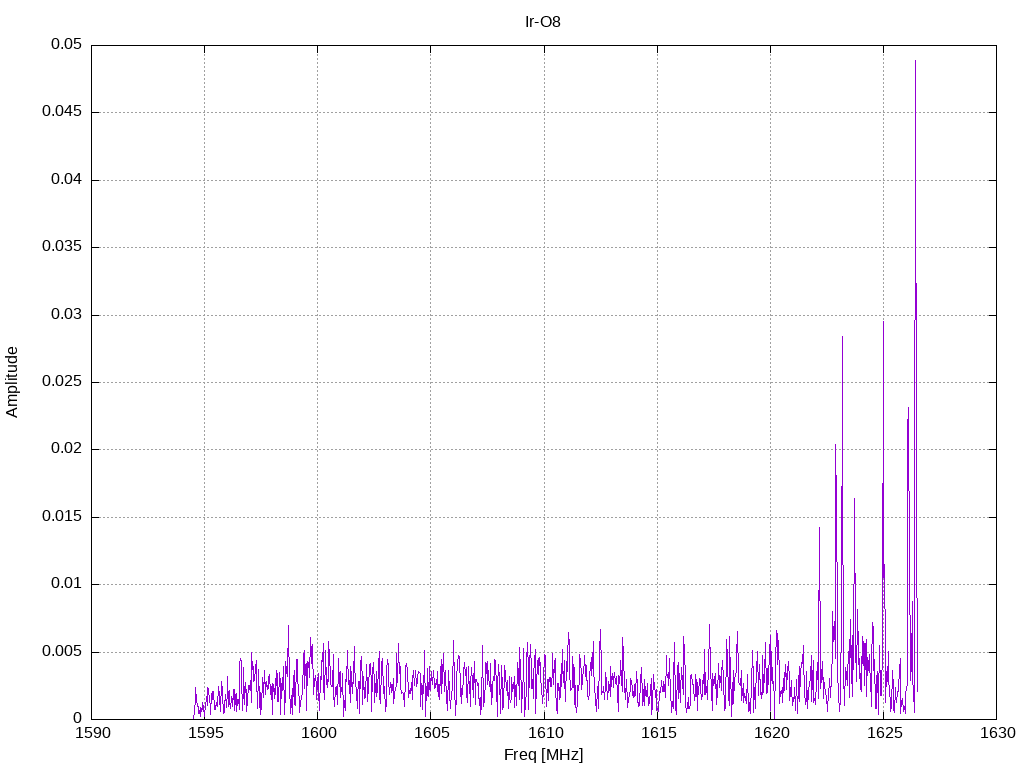The image size is (1024, 768).
Task: Click the 1630 x-axis tick label
Action: 996,733
